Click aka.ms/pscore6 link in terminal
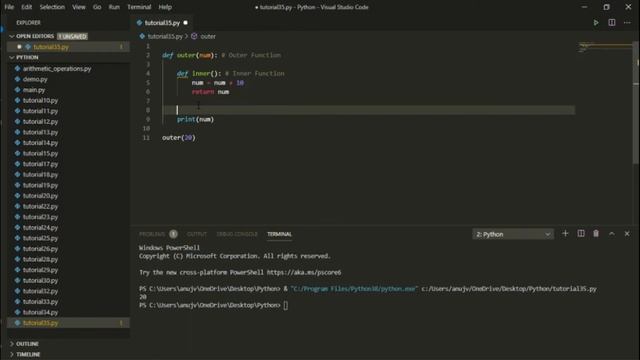This screenshot has width=640, height=360. click(x=304, y=273)
